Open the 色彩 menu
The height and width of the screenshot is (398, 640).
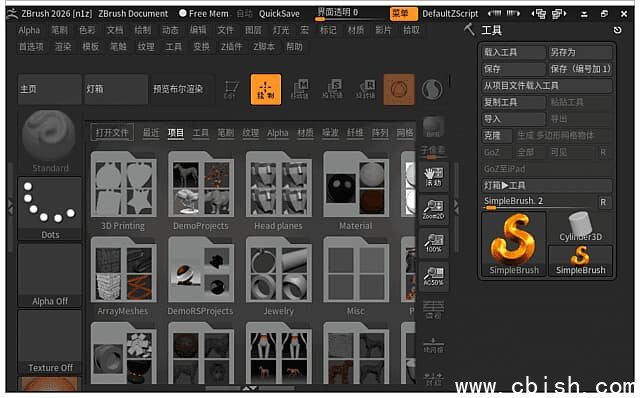click(x=87, y=30)
